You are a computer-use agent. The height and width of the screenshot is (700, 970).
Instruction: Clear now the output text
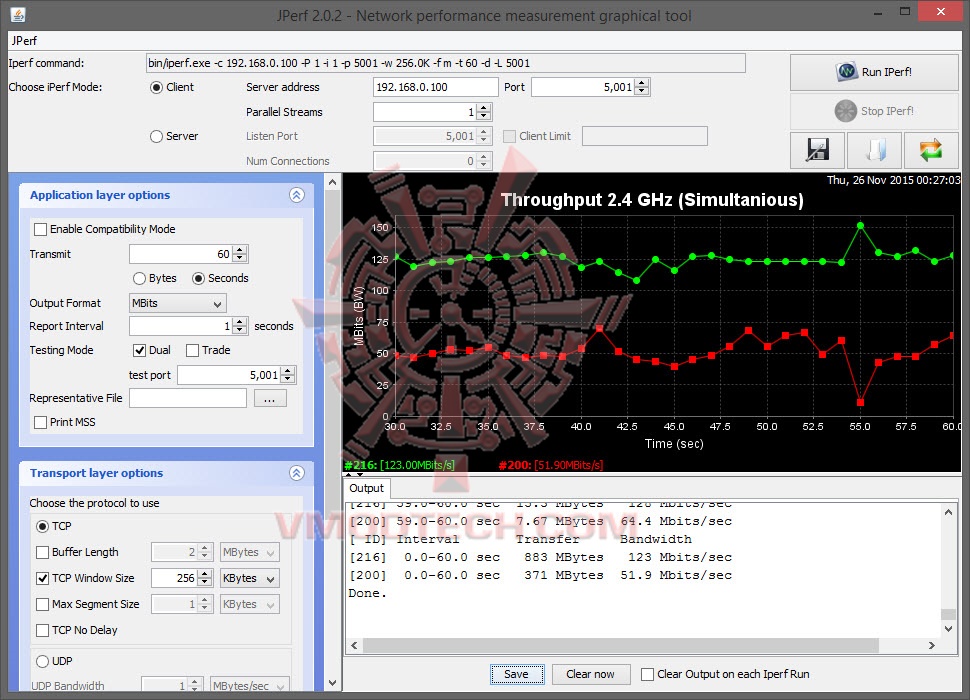tap(590, 674)
